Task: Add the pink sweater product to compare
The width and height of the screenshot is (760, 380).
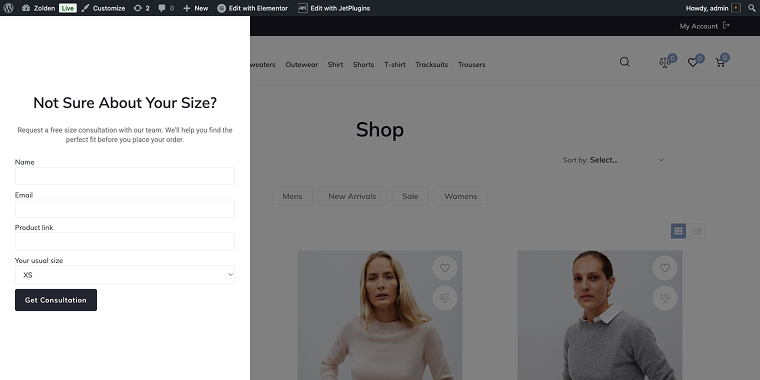Action: 445,298
